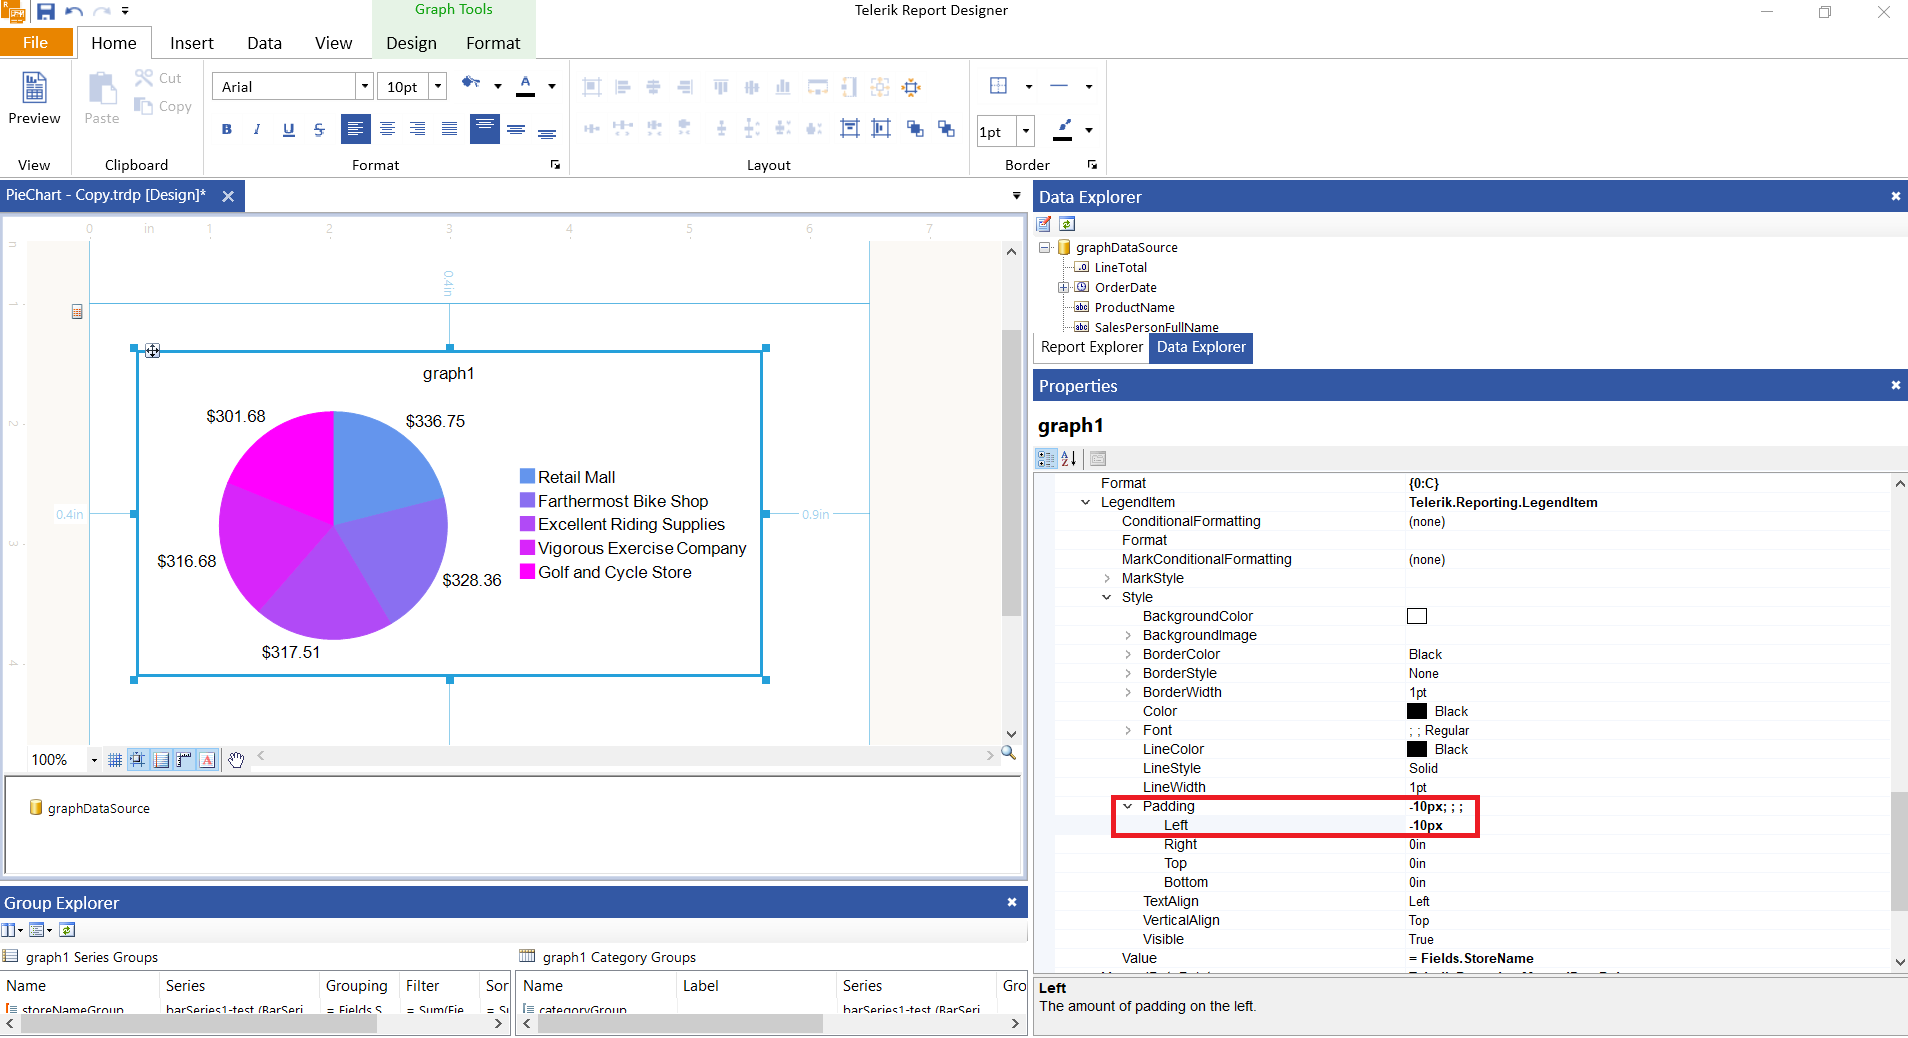Click the Send to Back icon
The width and height of the screenshot is (1908, 1038).
point(946,128)
